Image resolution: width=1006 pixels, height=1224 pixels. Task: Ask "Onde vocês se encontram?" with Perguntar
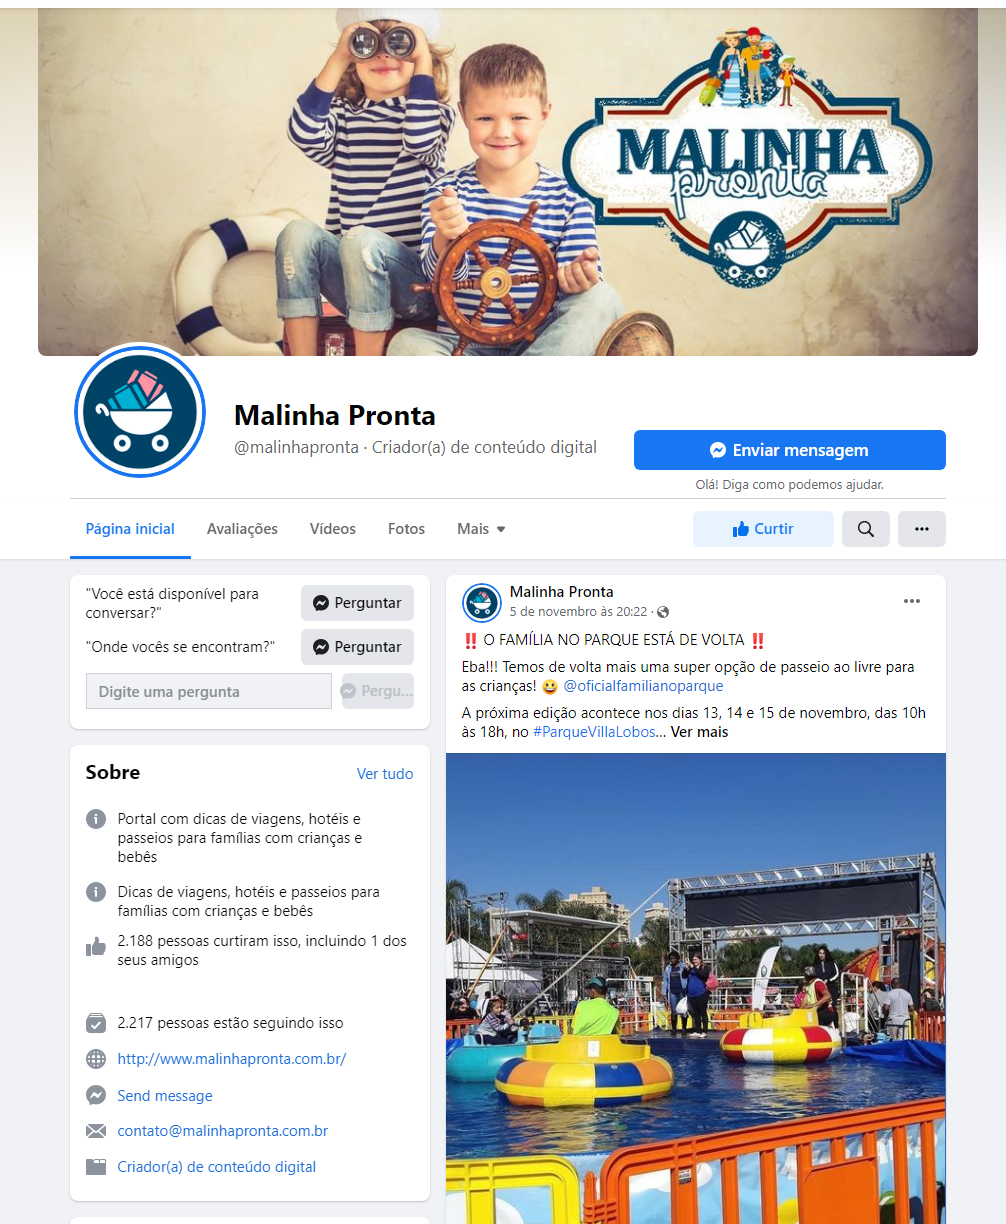pyautogui.click(x=357, y=647)
